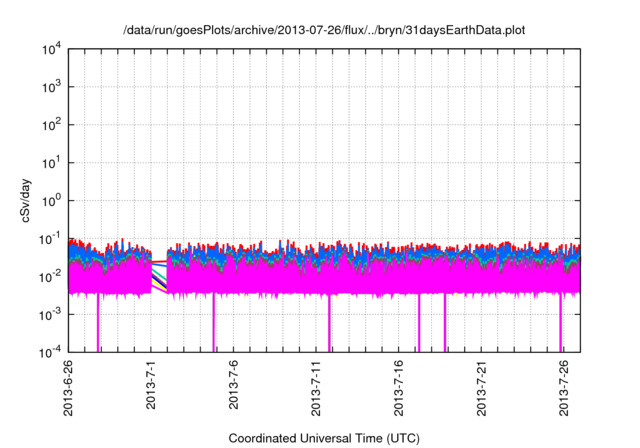This screenshot has height=448, width=640.
Task: Click the 2013-7-6 date label
Action: (x=233, y=384)
